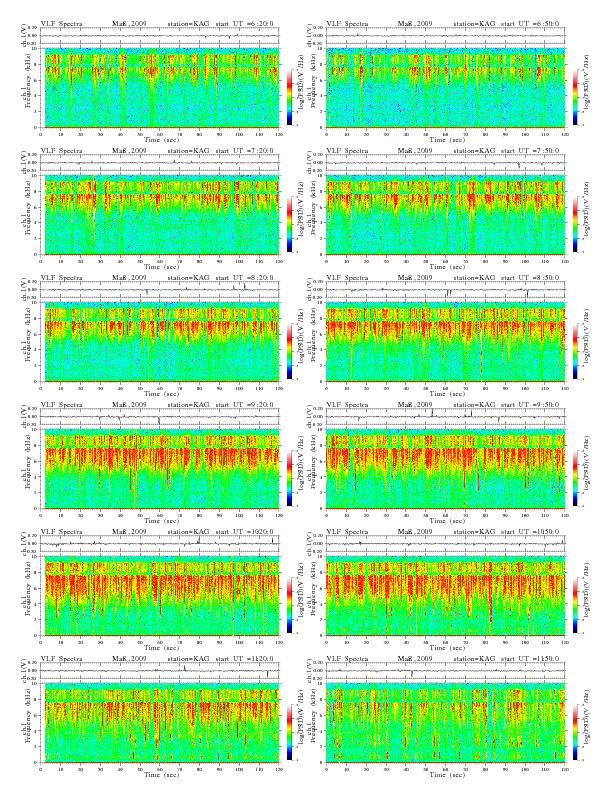Click 'Mar8, 2009' date in the 9:20:0 panel
The image size is (612, 792).
tap(129, 405)
